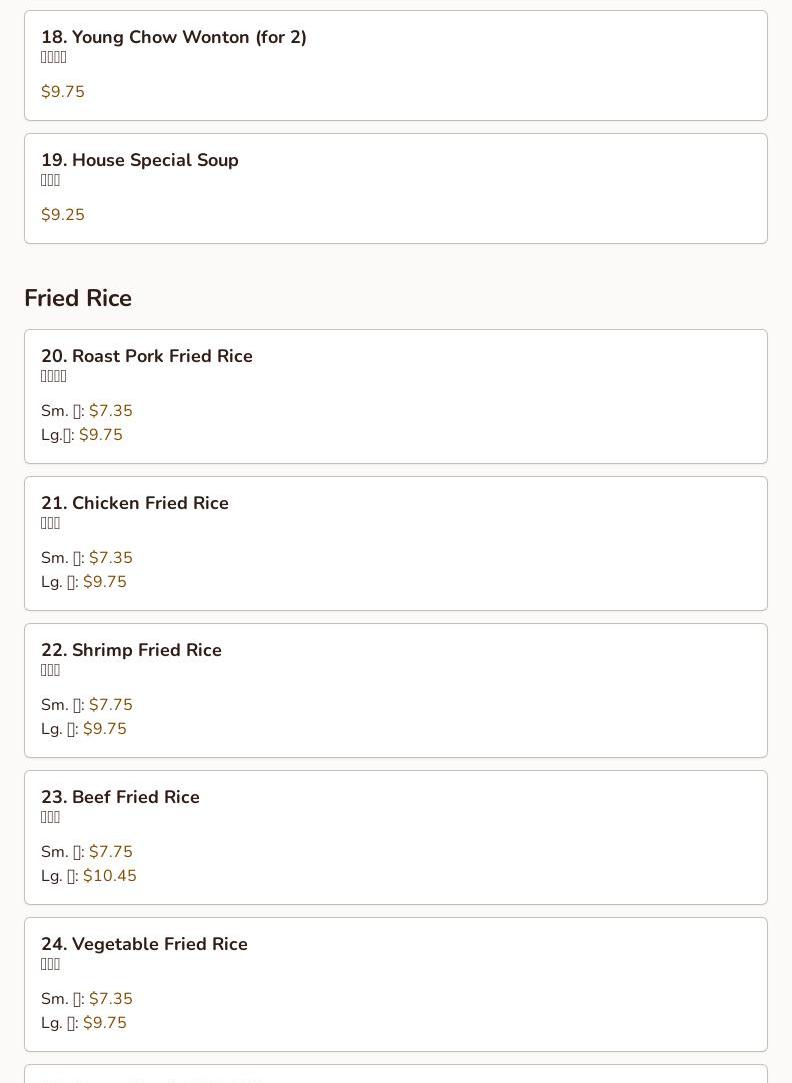Click the Fried Rice section heading
Viewport: 792px width, 1083px height.
pos(78,298)
